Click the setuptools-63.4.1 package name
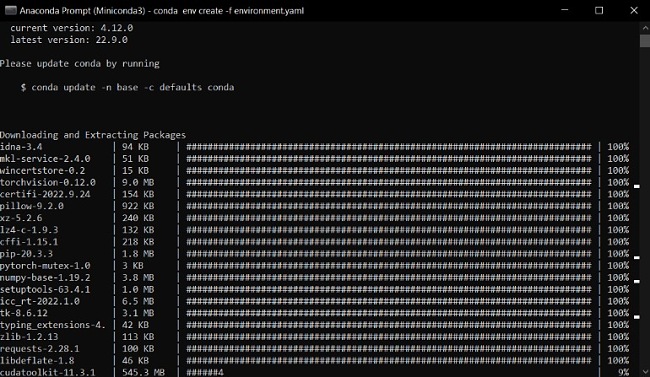650x377 pixels. coord(45,289)
